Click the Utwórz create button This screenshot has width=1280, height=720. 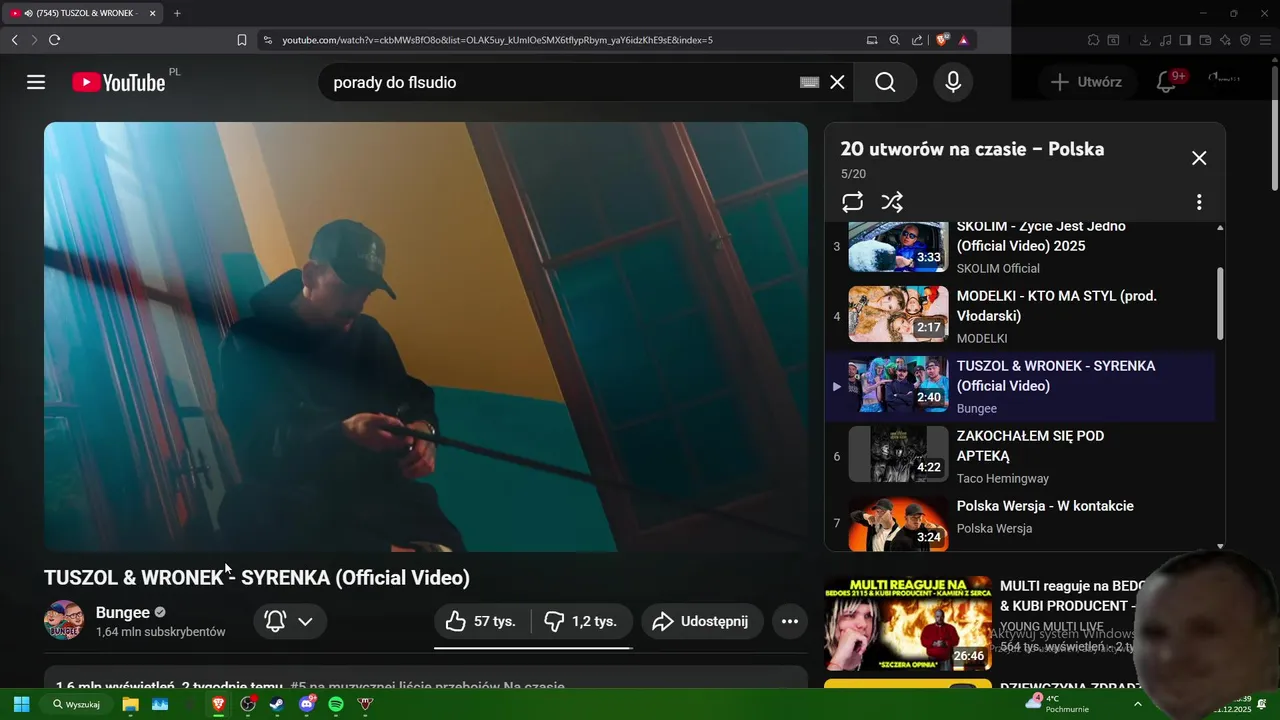pos(1086,82)
